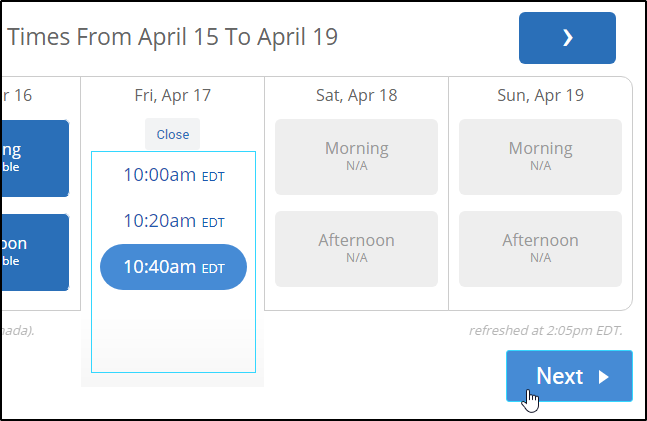
Task: Click the 'Times From April 15' heading
Action: click(x=172, y=37)
